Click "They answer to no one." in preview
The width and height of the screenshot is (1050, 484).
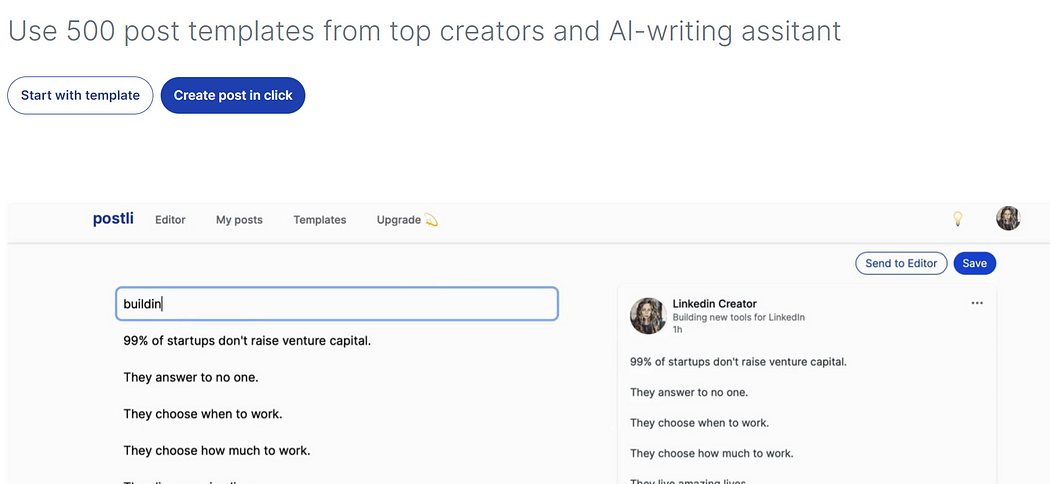689,392
